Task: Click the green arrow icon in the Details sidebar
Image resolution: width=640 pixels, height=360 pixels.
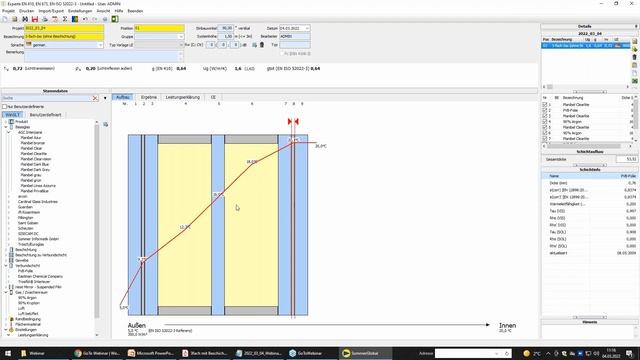Action: click(635, 49)
